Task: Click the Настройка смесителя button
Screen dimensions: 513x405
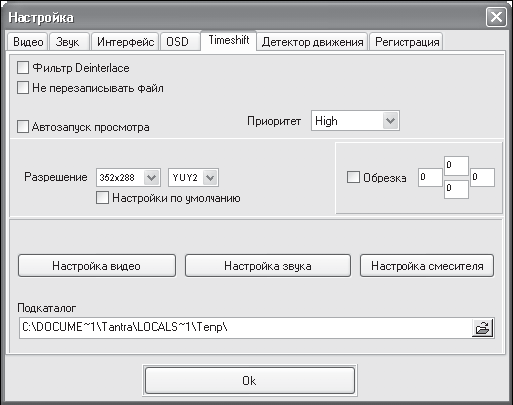Action: point(427,266)
